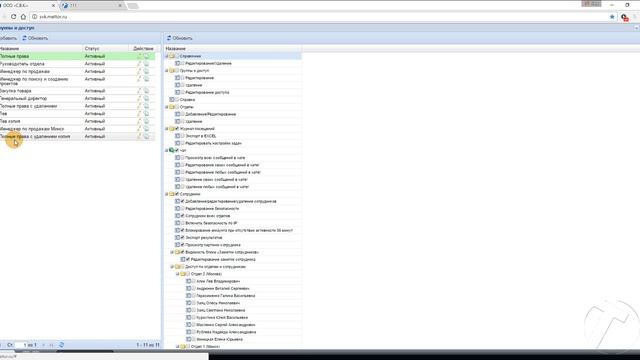Switch to the second browser tab
The height and width of the screenshot is (360, 640).
point(93,5)
